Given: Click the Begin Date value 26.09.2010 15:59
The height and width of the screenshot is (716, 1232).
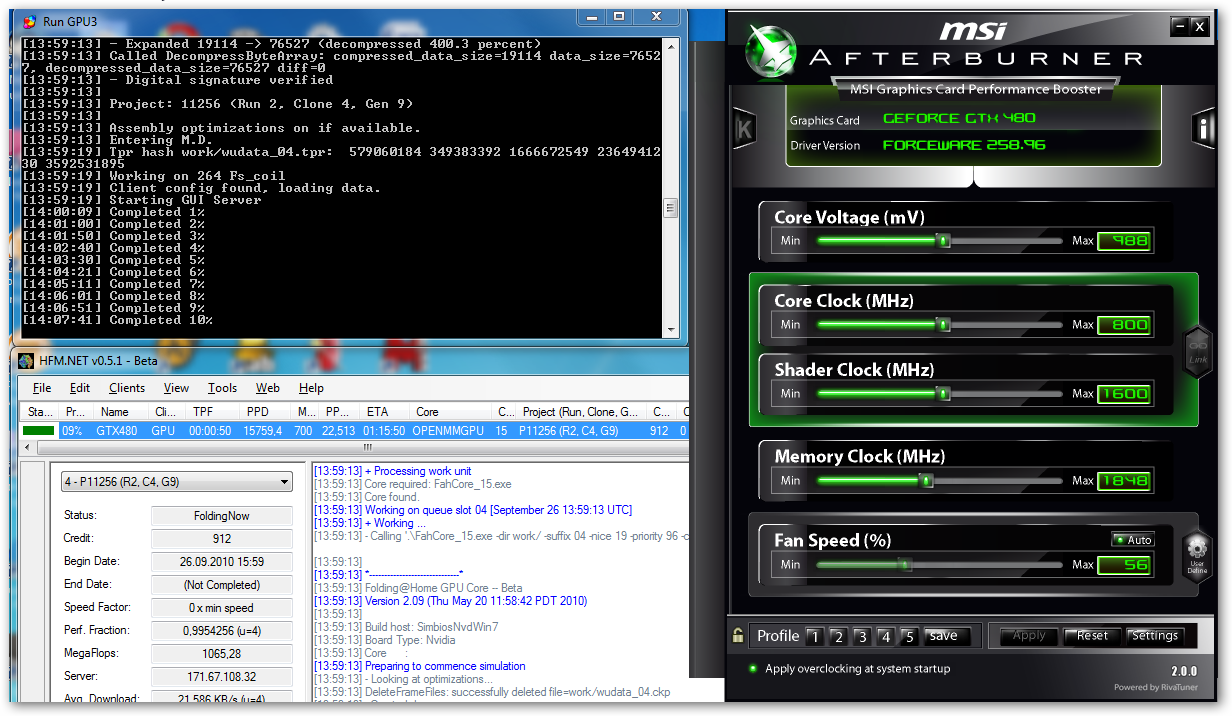Looking at the screenshot, I should tap(222, 562).
